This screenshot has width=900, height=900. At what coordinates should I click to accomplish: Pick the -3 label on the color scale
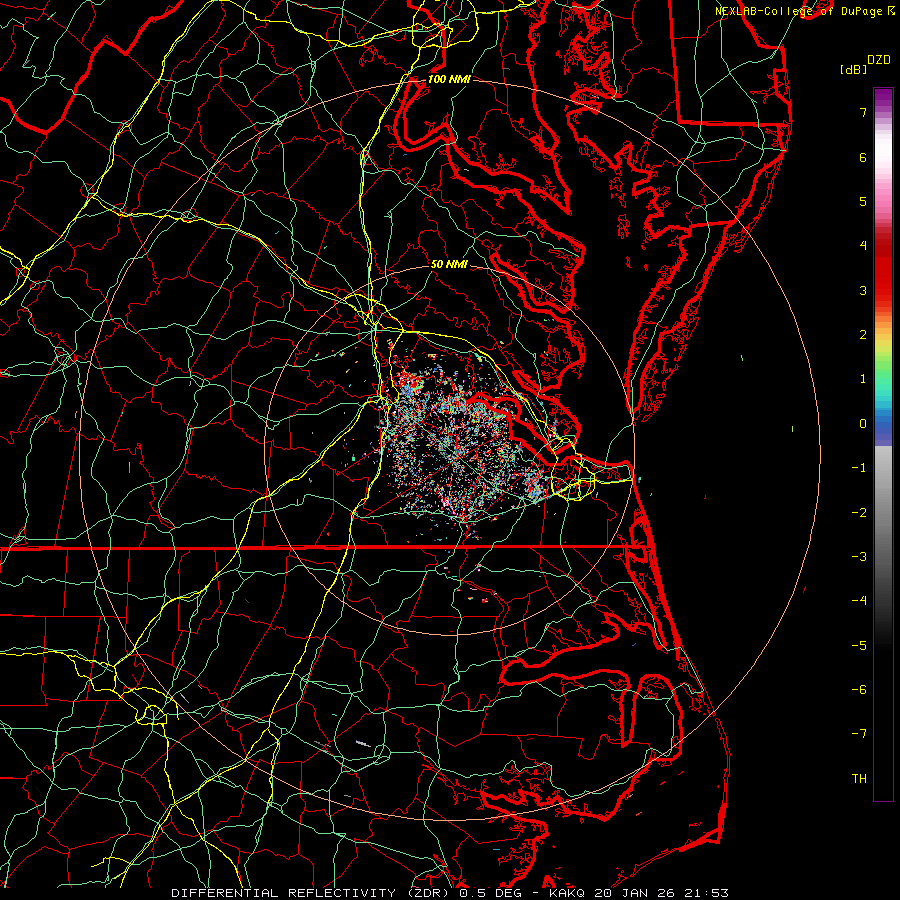[859, 557]
